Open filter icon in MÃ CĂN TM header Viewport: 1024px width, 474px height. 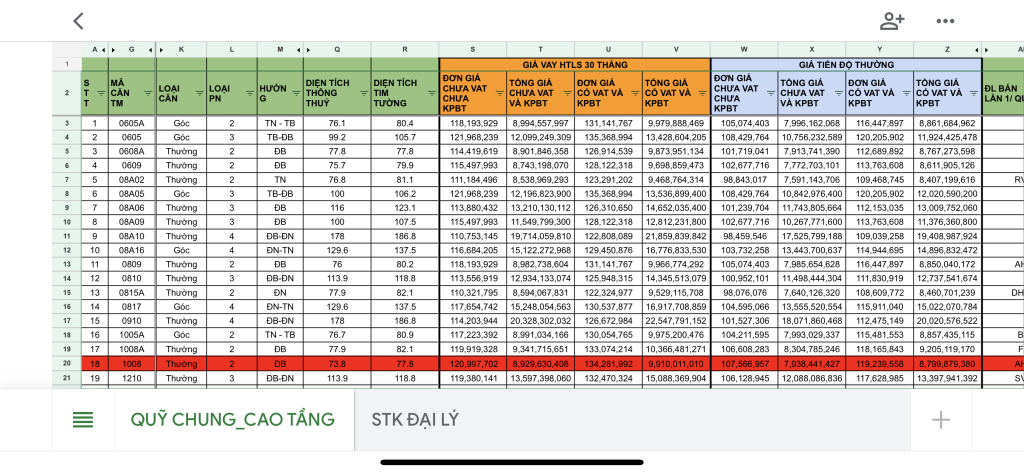(148, 93)
